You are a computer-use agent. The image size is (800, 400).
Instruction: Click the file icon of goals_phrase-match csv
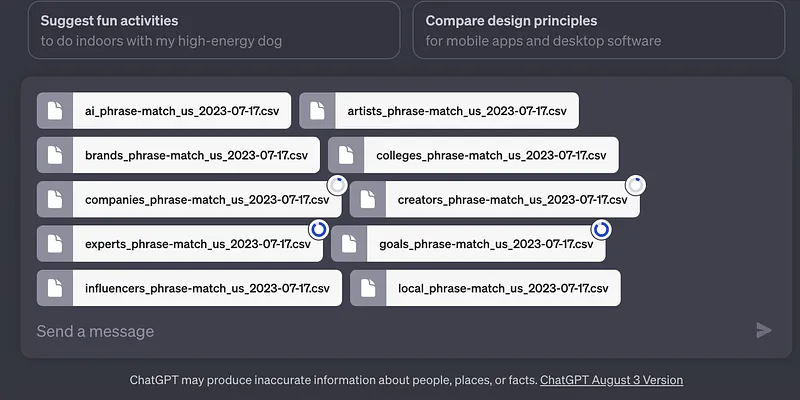pyautogui.click(x=349, y=244)
